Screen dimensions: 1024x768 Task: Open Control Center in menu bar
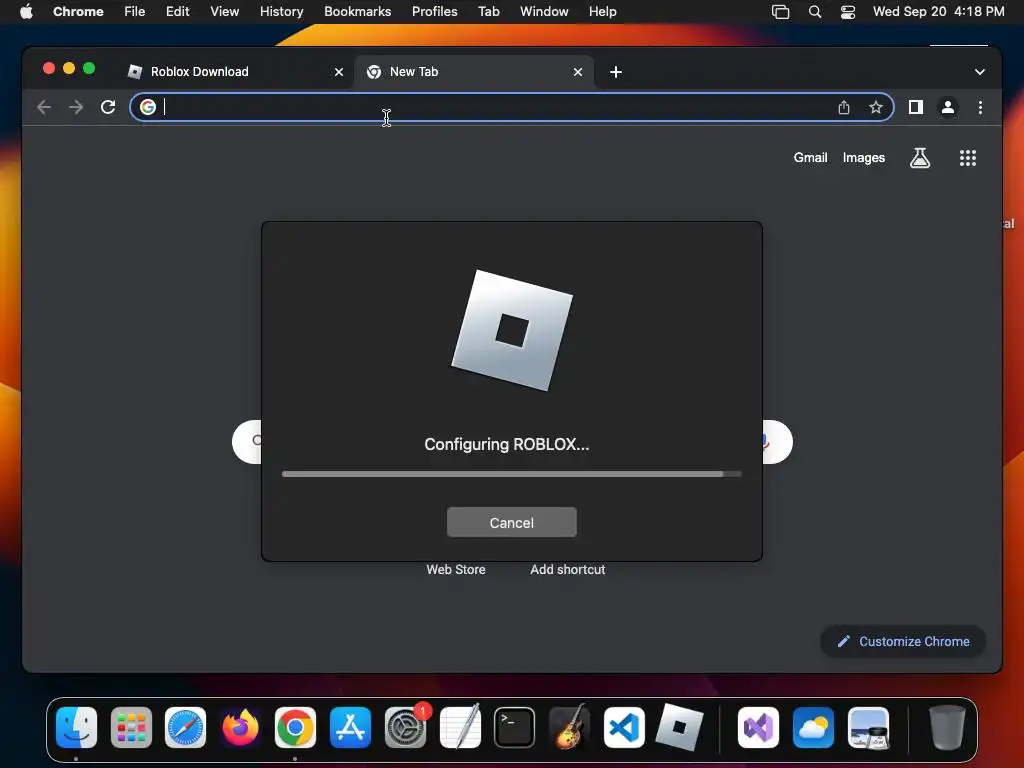pos(848,12)
